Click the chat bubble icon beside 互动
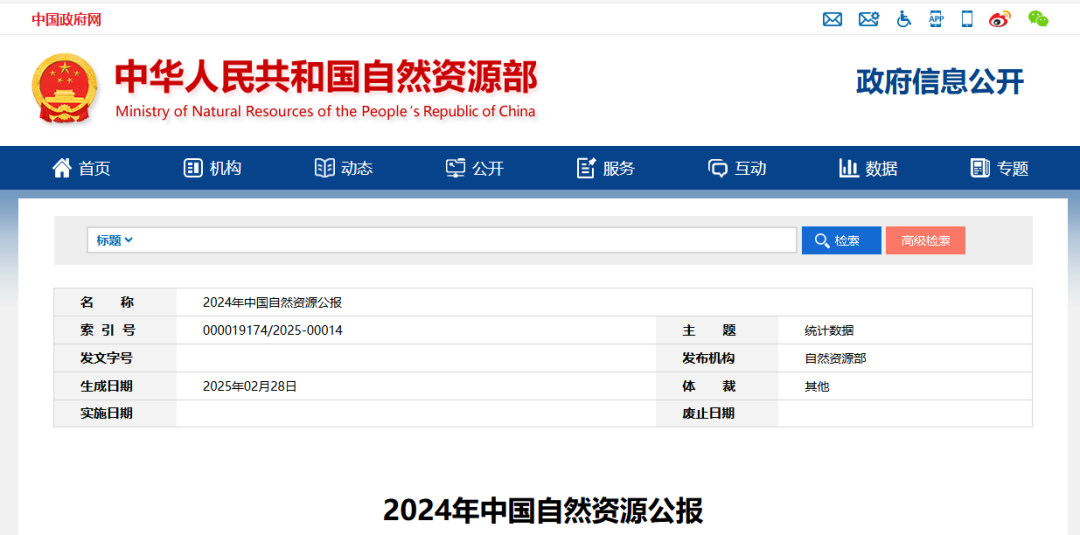This screenshot has height=535, width=1080. pyautogui.click(x=718, y=168)
